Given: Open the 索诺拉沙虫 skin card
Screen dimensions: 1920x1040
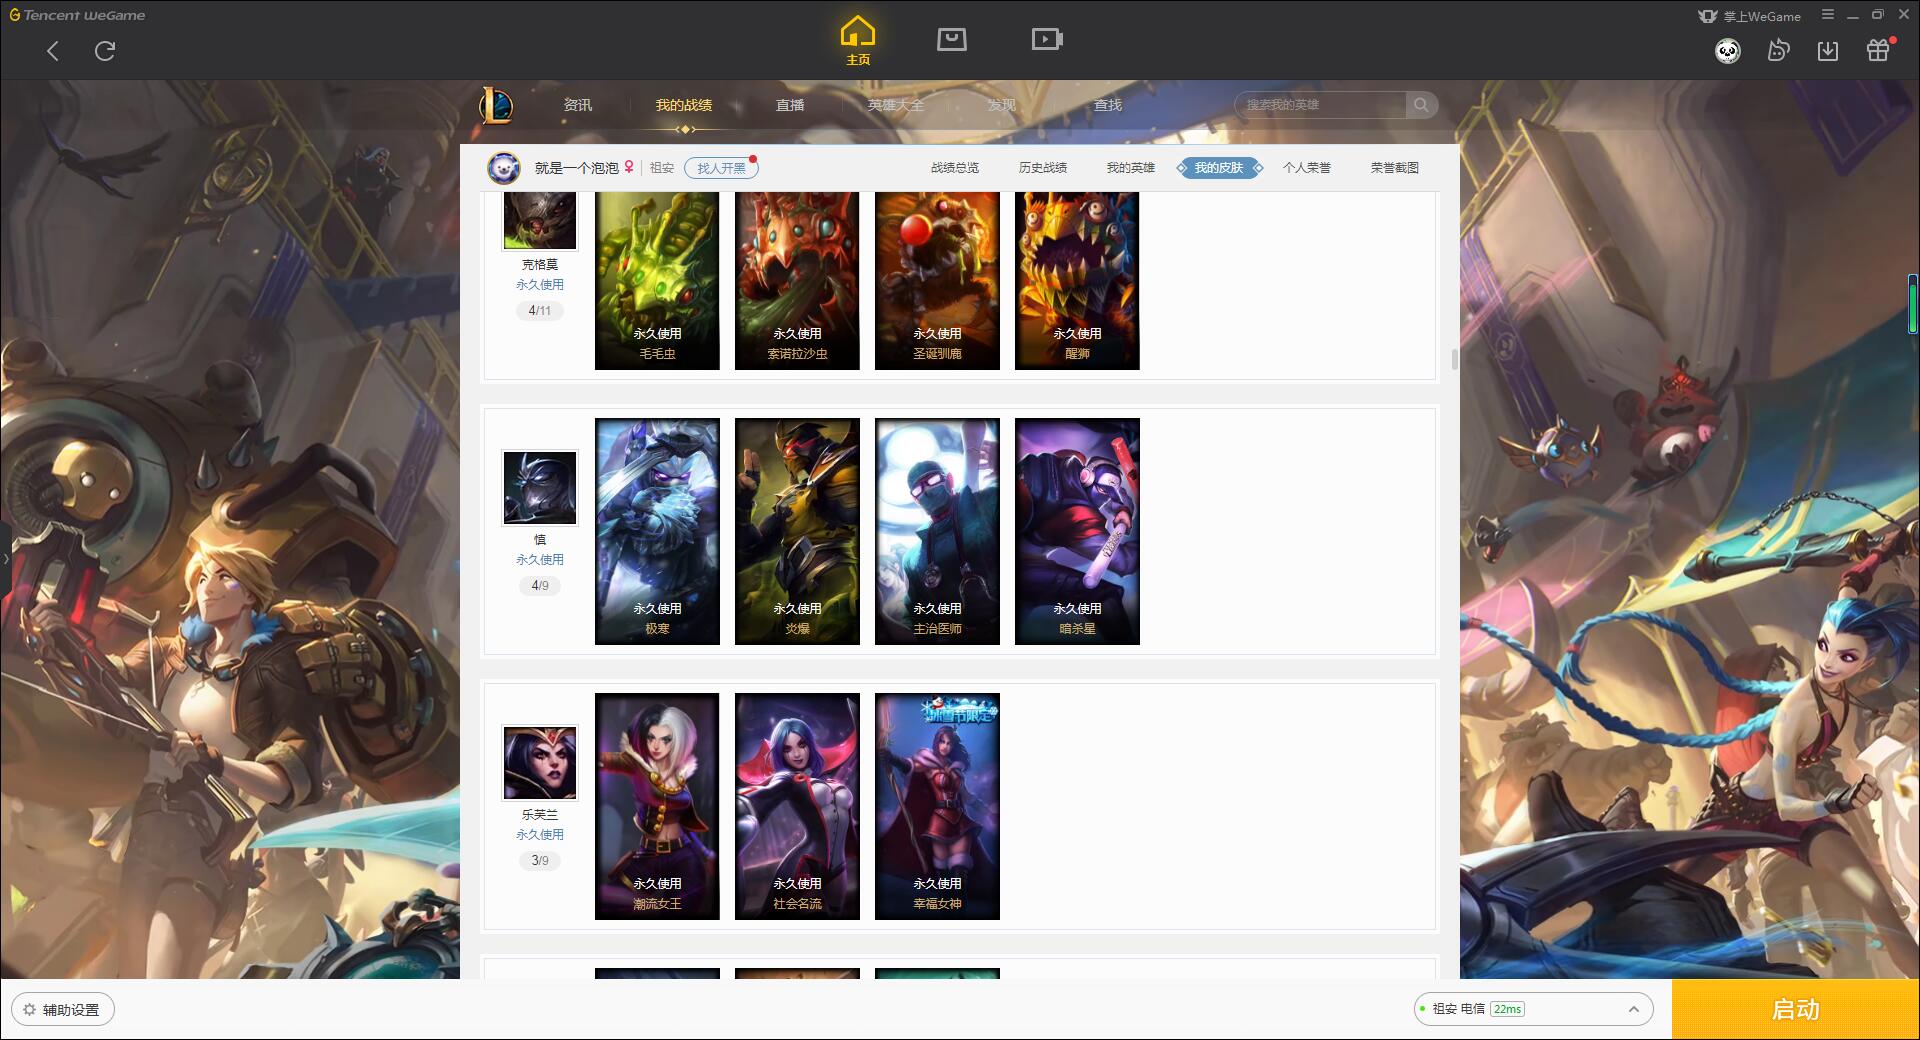Looking at the screenshot, I should (797, 281).
